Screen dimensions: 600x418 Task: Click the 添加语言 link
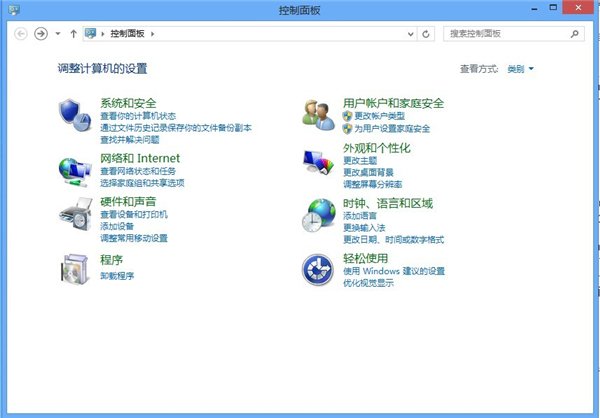tap(360, 216)
